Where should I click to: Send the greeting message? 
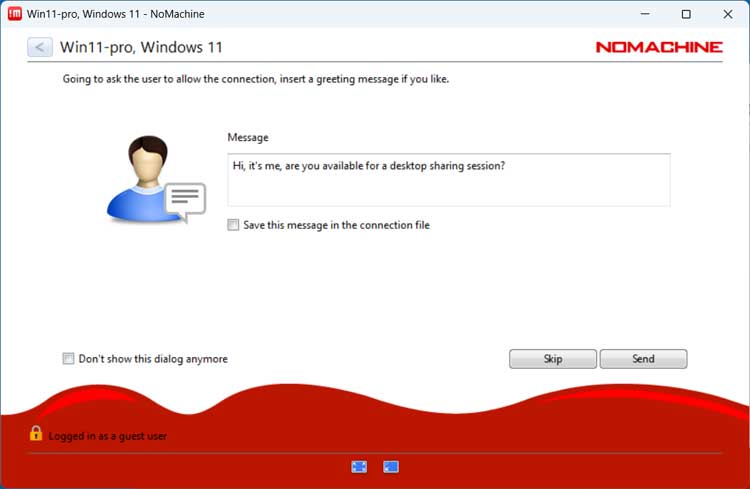click(643, 359)
